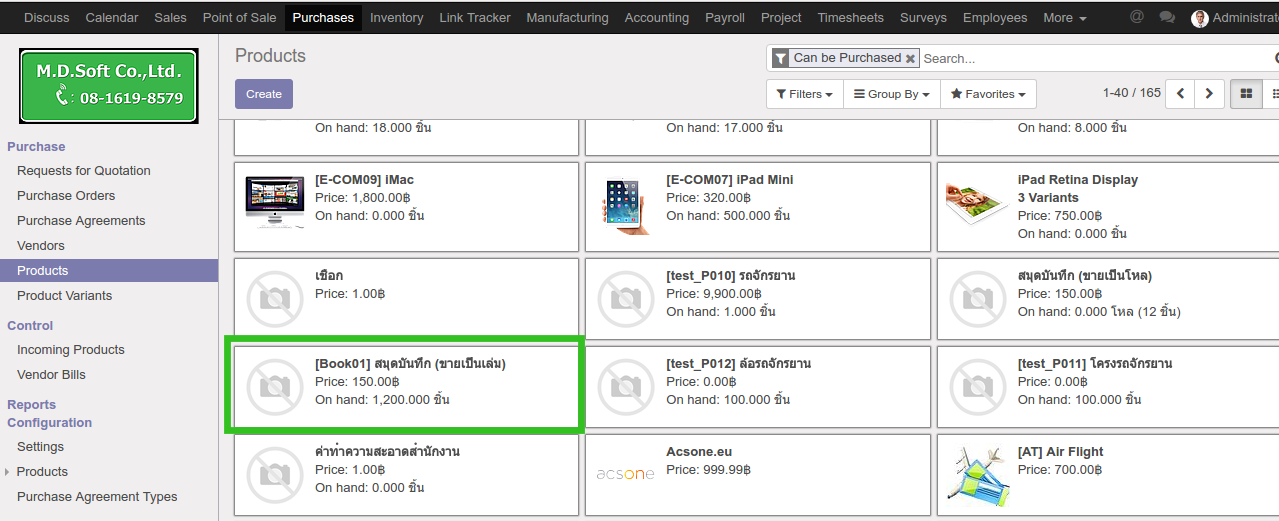
Task: Click the Administrator avatar picture
Action: (x=1199, y=18)
